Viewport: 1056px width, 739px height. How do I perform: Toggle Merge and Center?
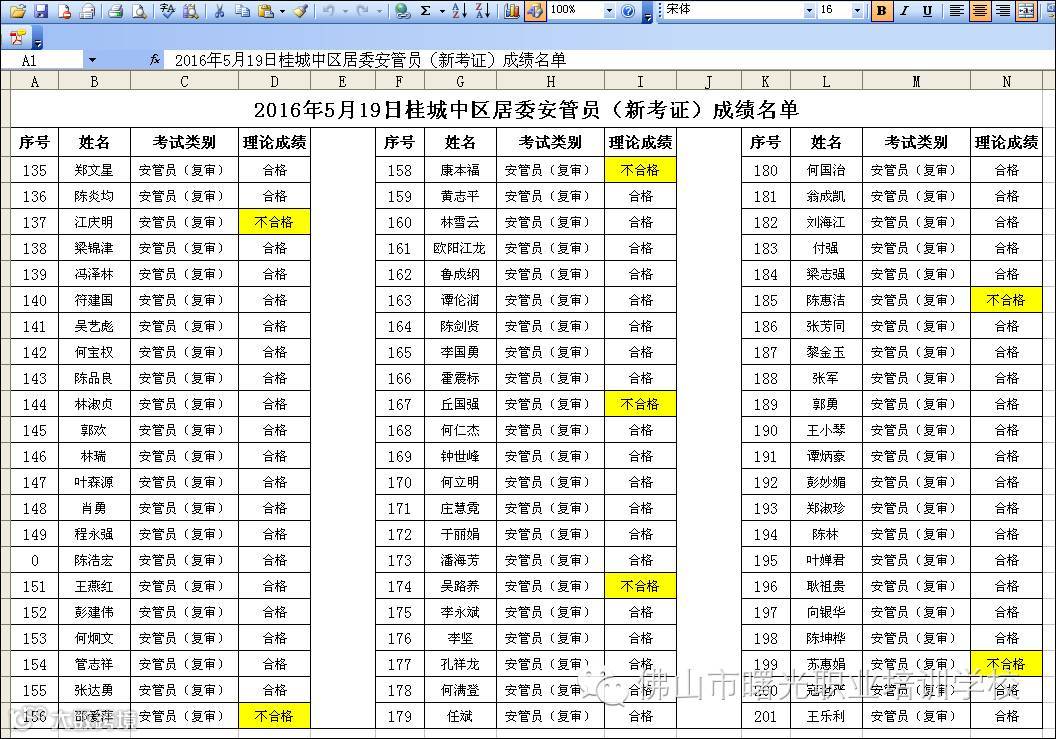click(x=1026, y=11)
